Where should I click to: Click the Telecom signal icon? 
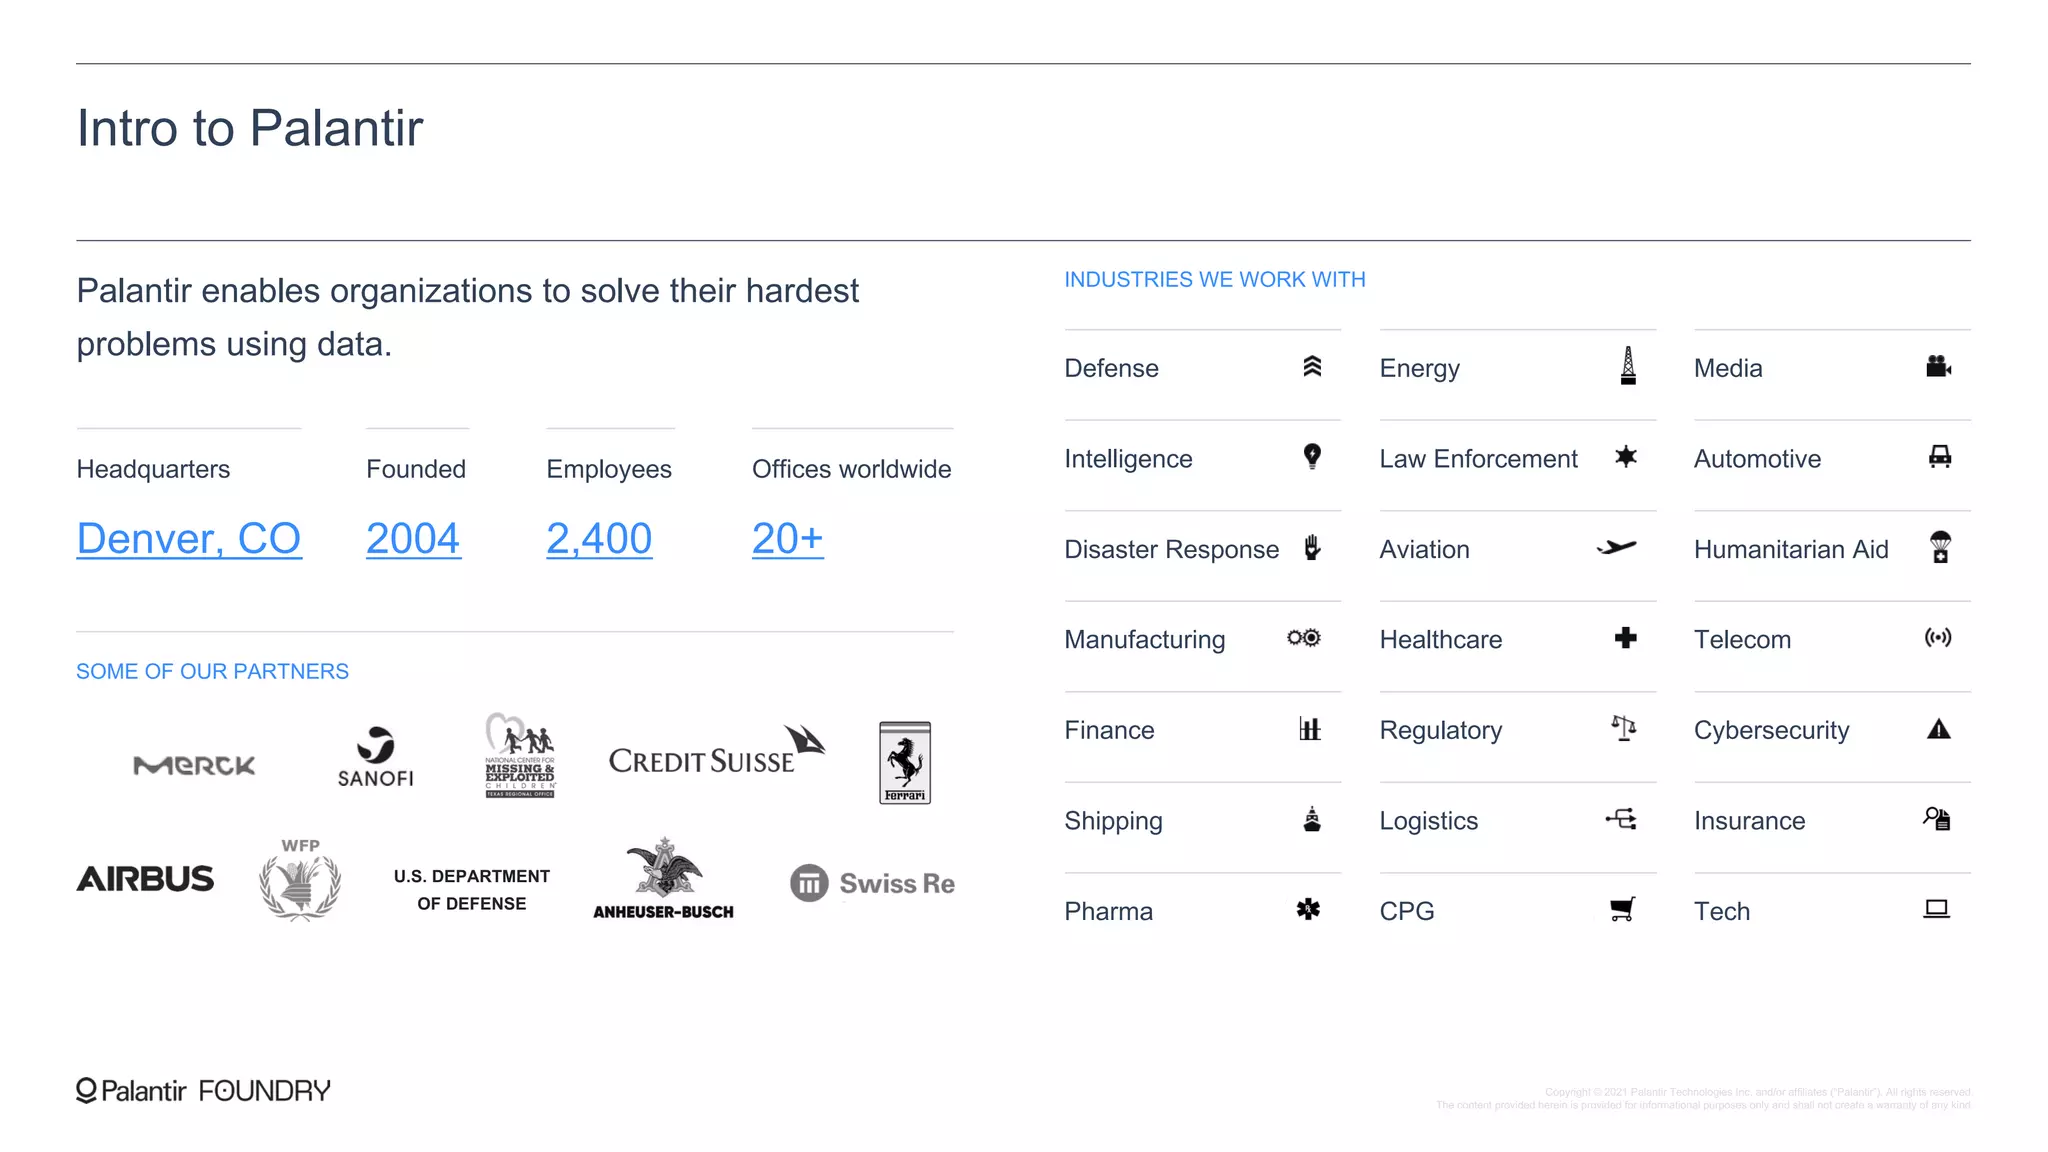1938,638
